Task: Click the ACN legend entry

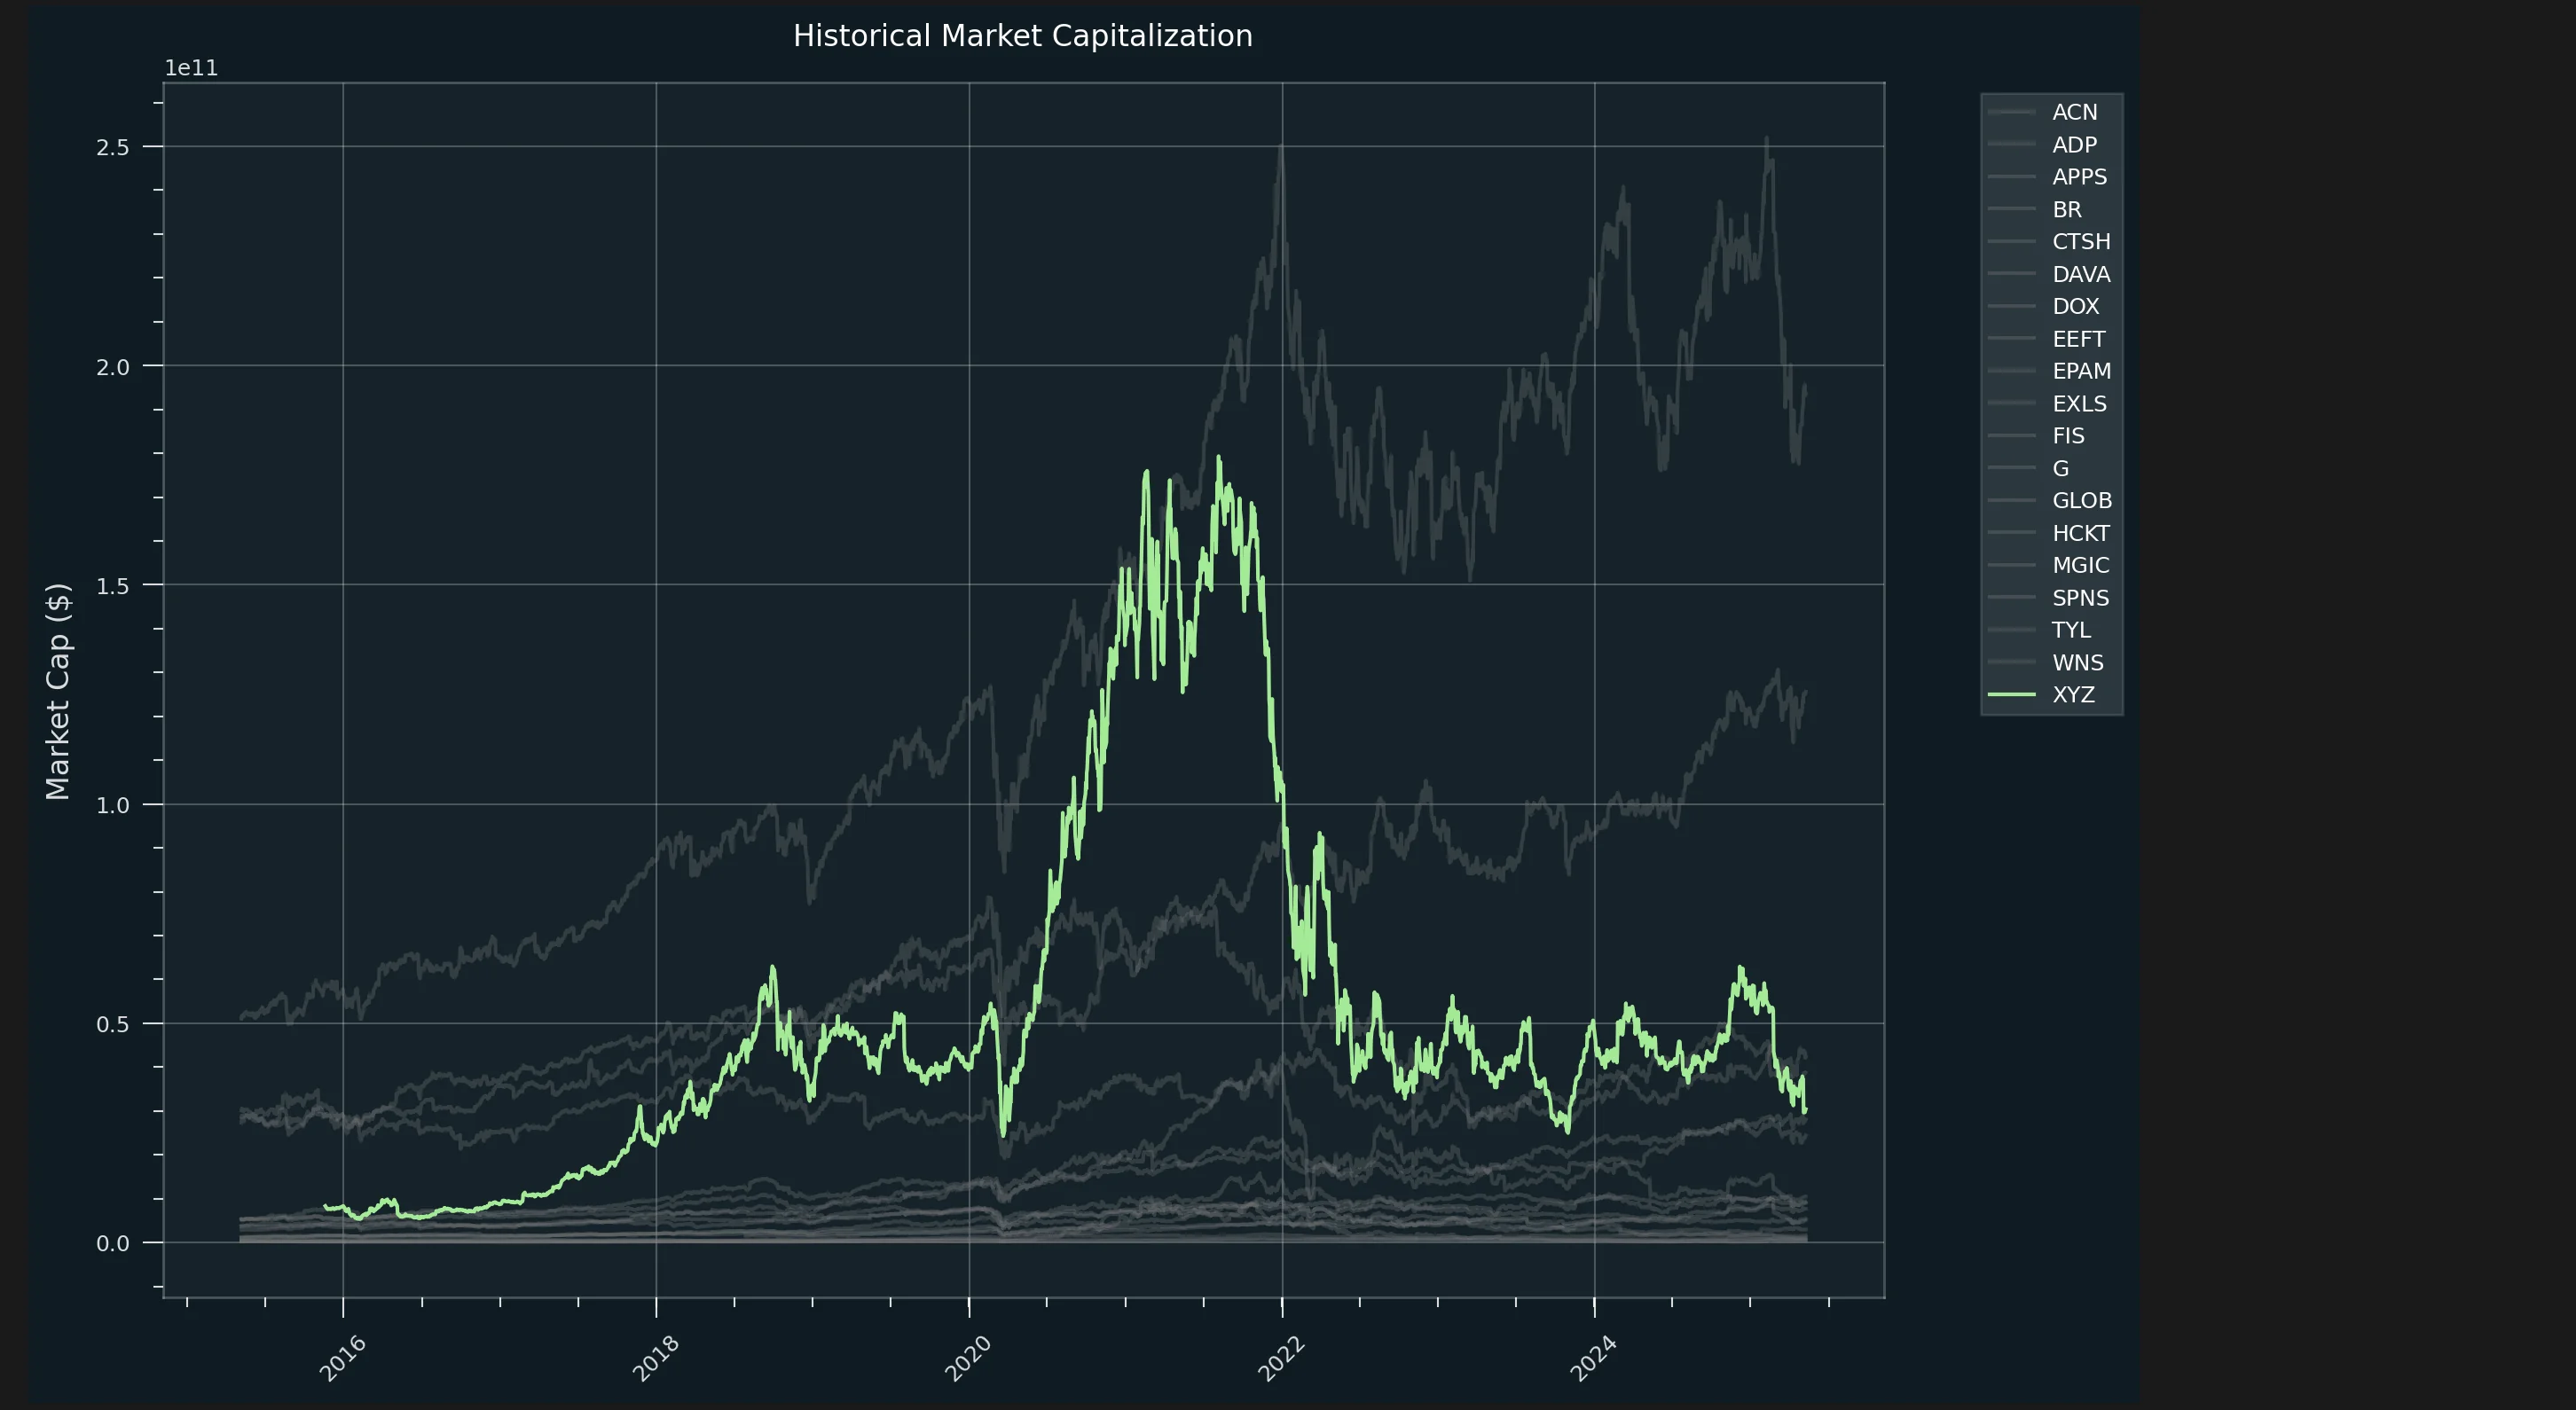Action: point(2074,112)
